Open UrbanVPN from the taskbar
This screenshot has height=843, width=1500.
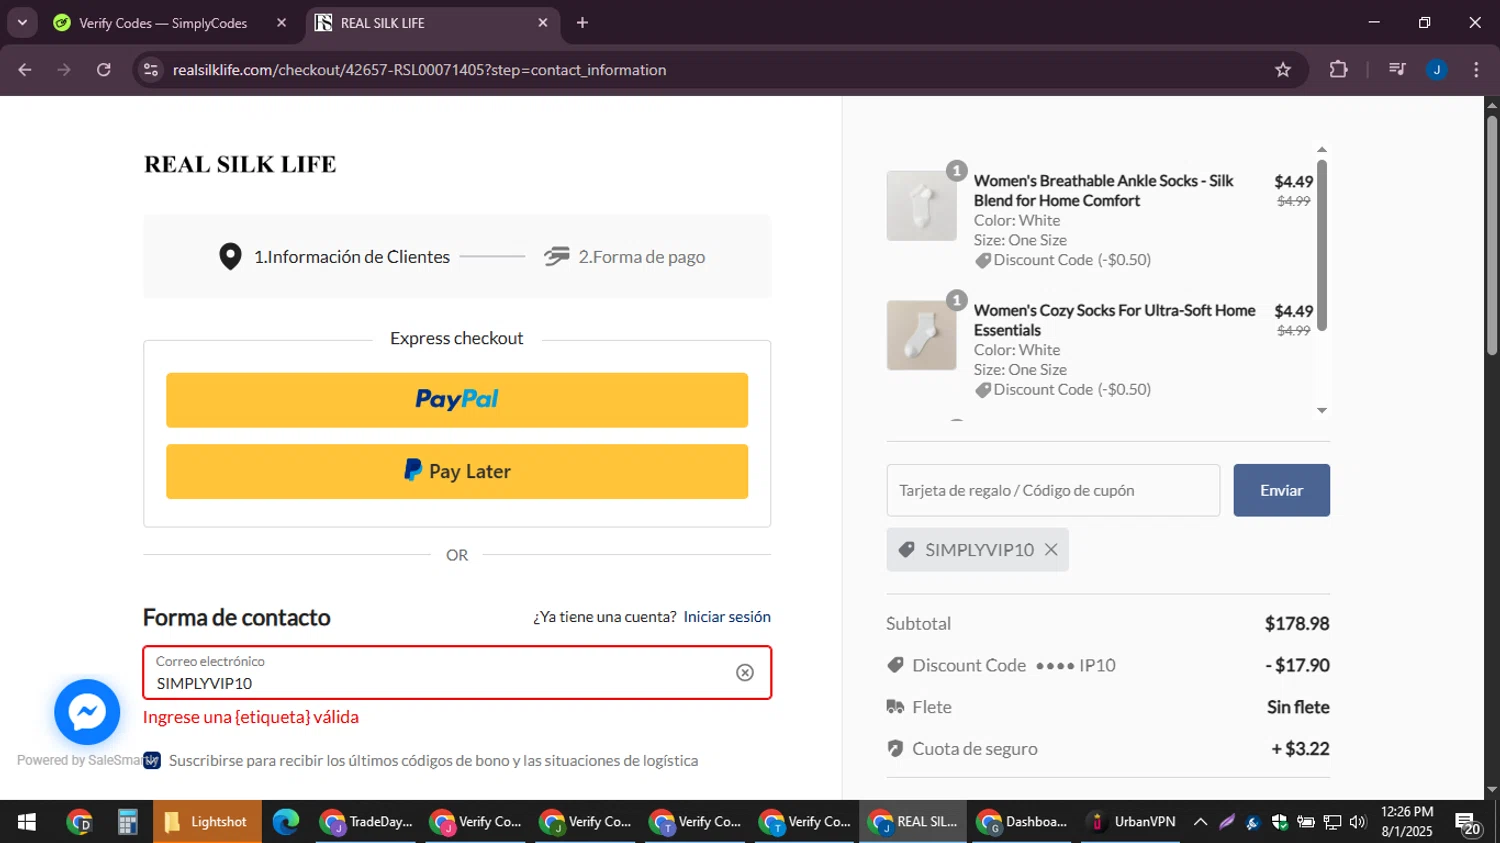[x=1132, y=822]
